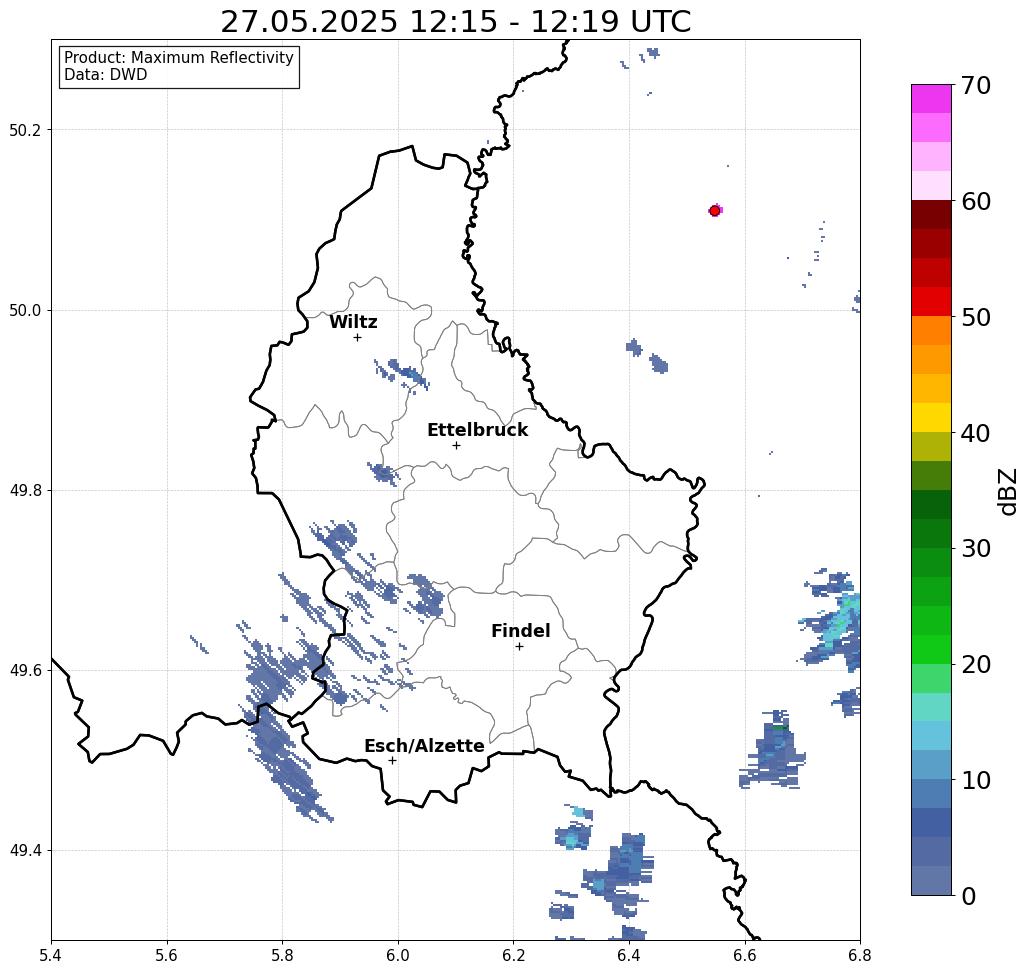The image size is (1029, 973).
Task: Click the Esch/Alzette station label
Action: 424,746
